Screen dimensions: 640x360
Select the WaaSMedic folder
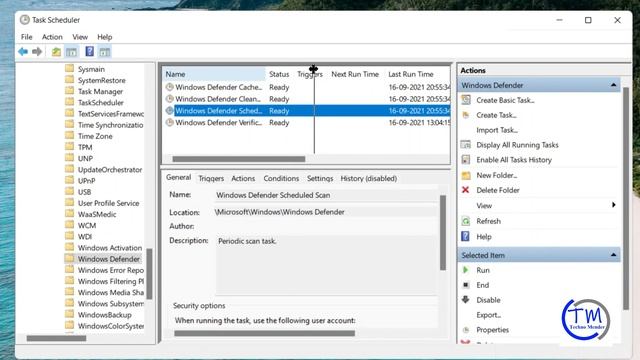(97, 214)
